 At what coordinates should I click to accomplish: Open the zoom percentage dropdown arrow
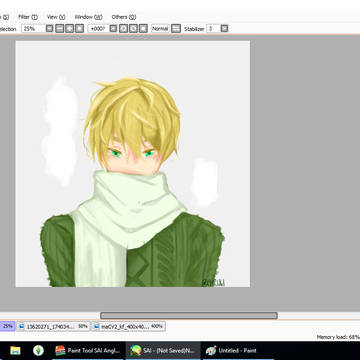pos(49,29)
